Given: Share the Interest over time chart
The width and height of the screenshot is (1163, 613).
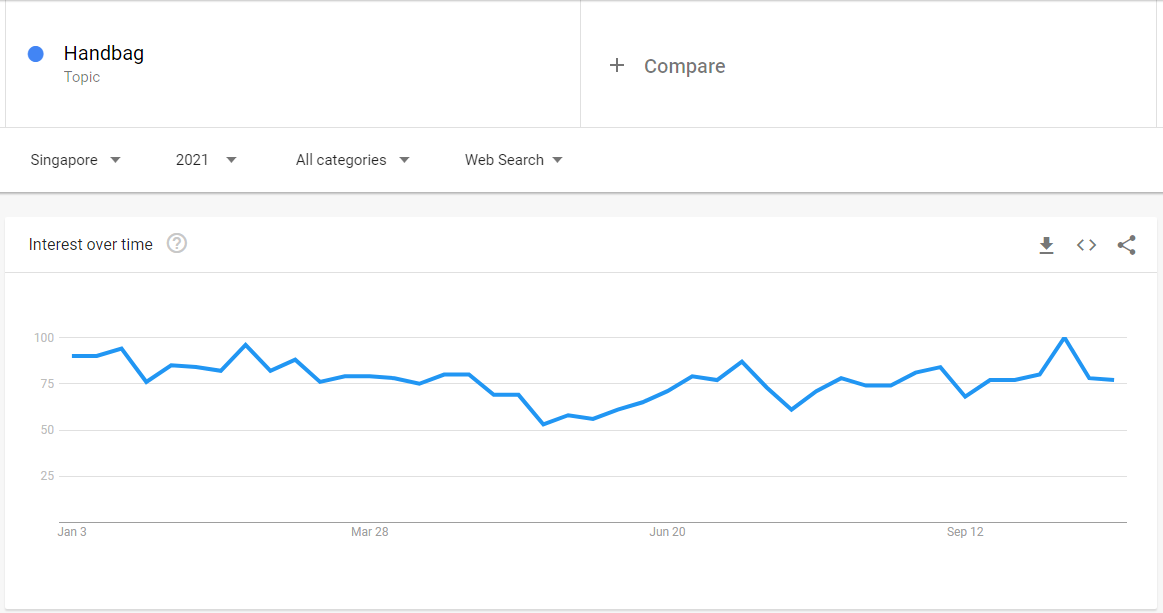Looking at the screenshot, I should (x=1127, y=245).
